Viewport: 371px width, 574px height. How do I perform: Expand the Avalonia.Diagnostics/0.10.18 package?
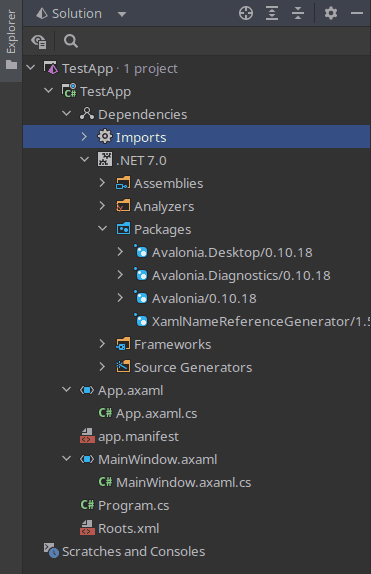tap(120, 275)
